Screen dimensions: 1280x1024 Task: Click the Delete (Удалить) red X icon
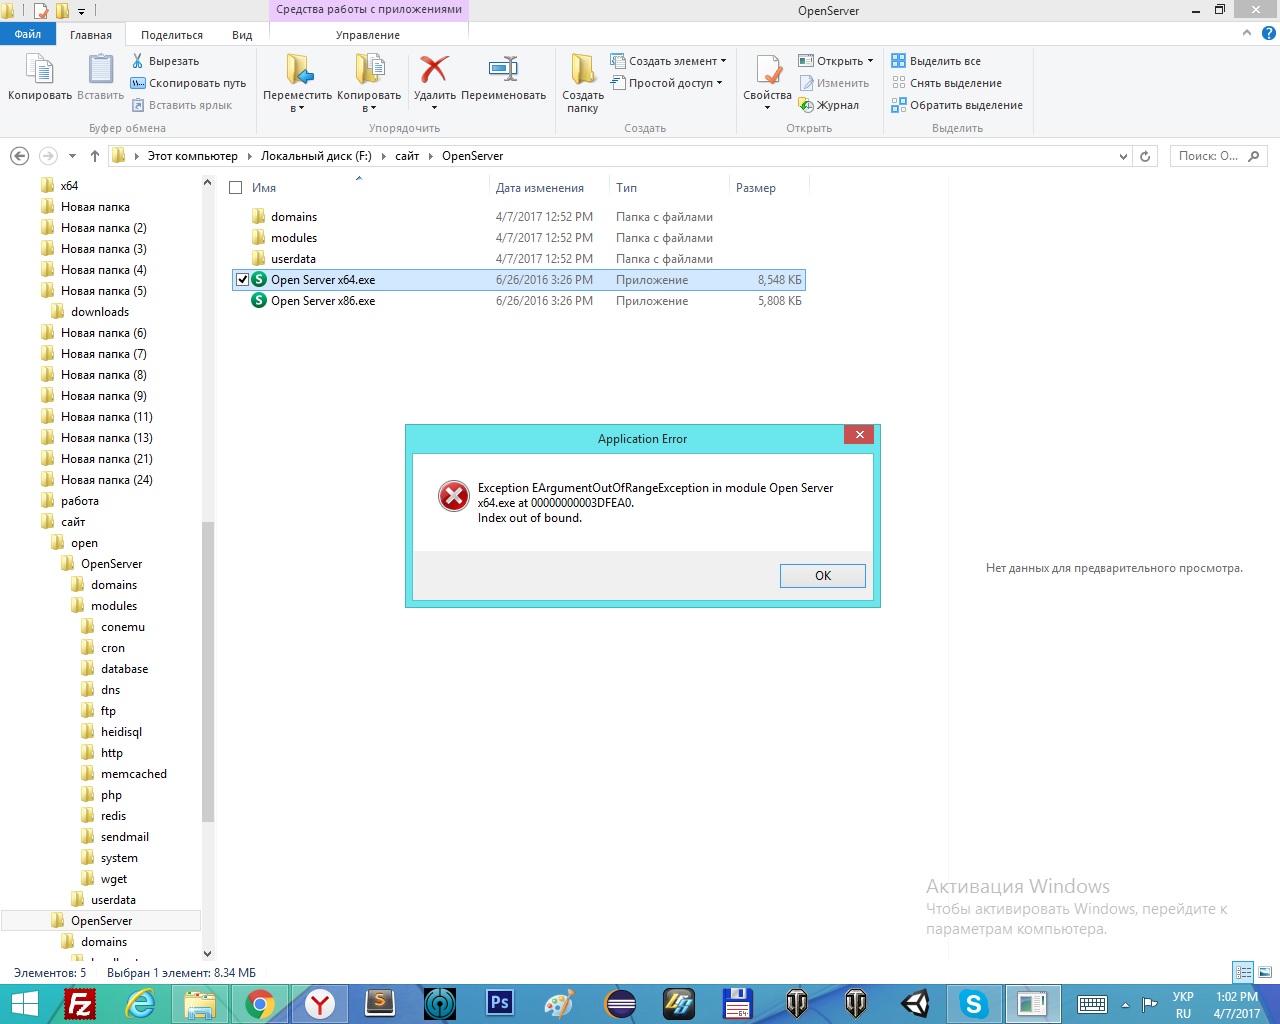[x=434, y=71]
